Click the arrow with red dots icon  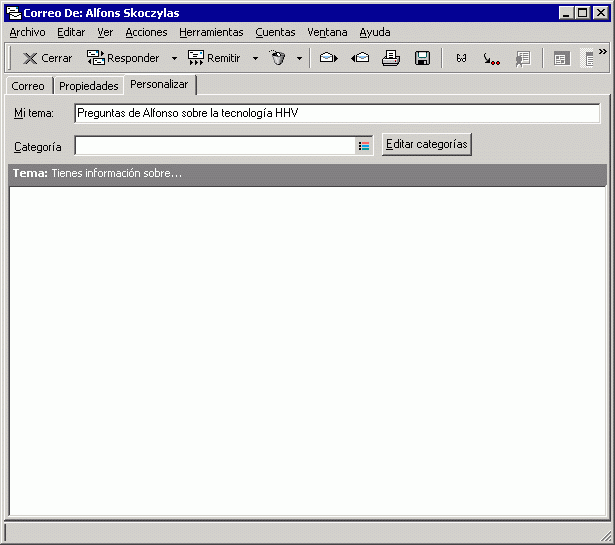(491, 59)
